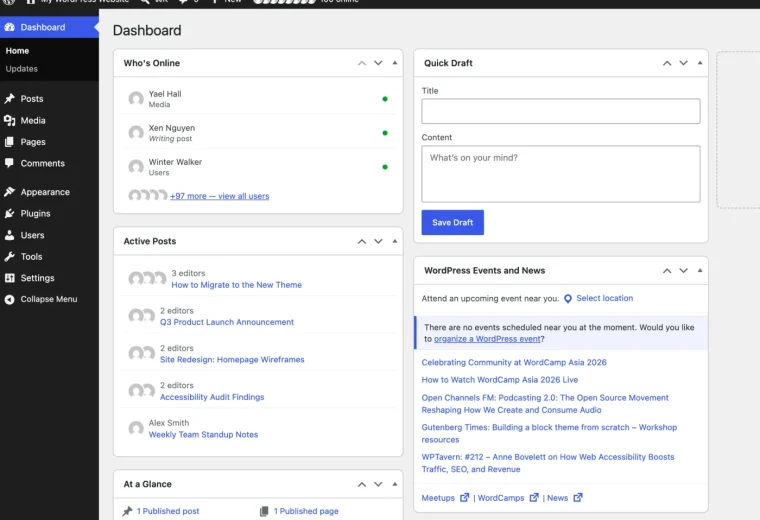
Task: Click the Plugins plug icon
Action: pyautogui.click(x=9, y=213)
